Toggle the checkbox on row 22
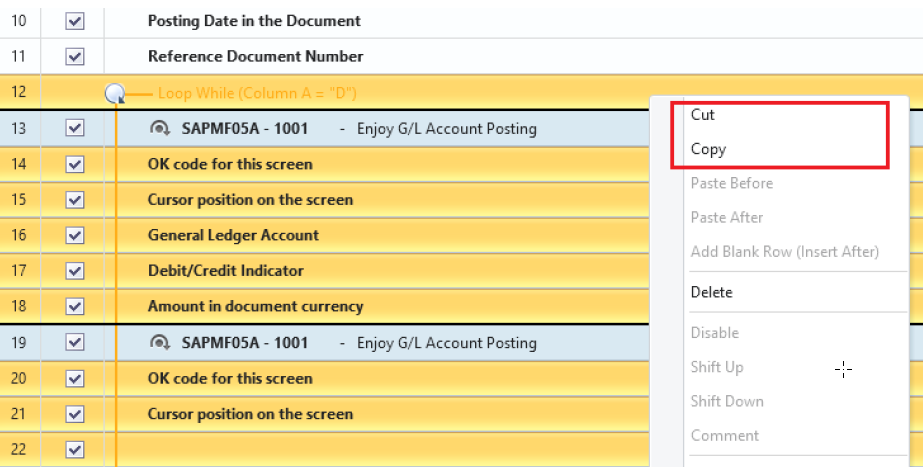Image resolution: width=923 pixels, height=467 pixels. [74, 450]
